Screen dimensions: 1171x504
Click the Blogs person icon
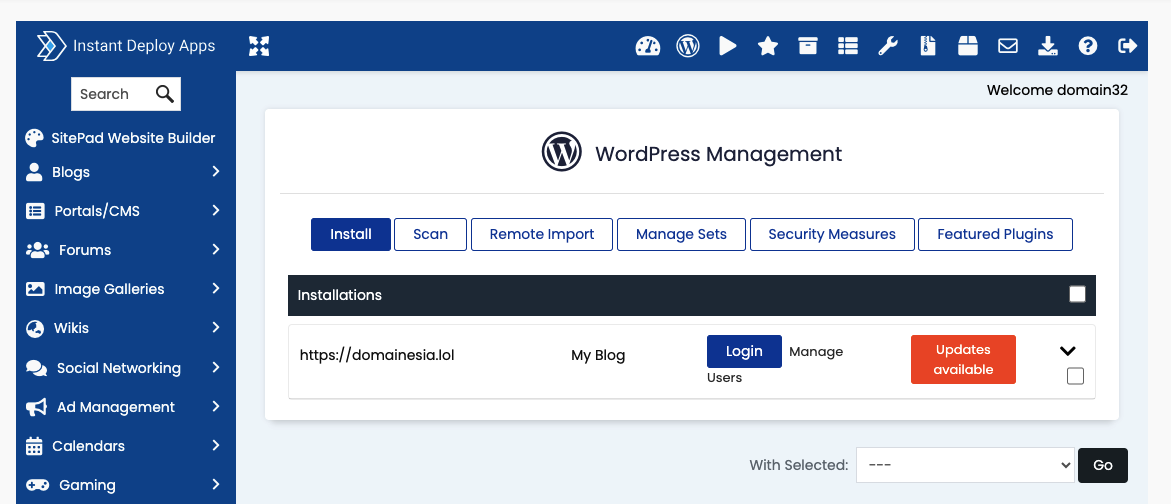[34, 172]
